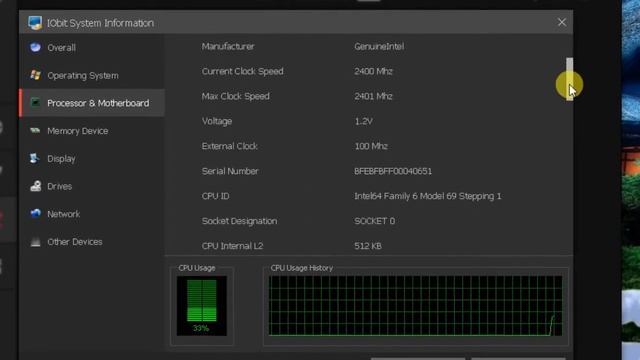Screen dimensions: 640x360
Task: Select the SOCKET 0 value
Action: click(x=374, y=221)
